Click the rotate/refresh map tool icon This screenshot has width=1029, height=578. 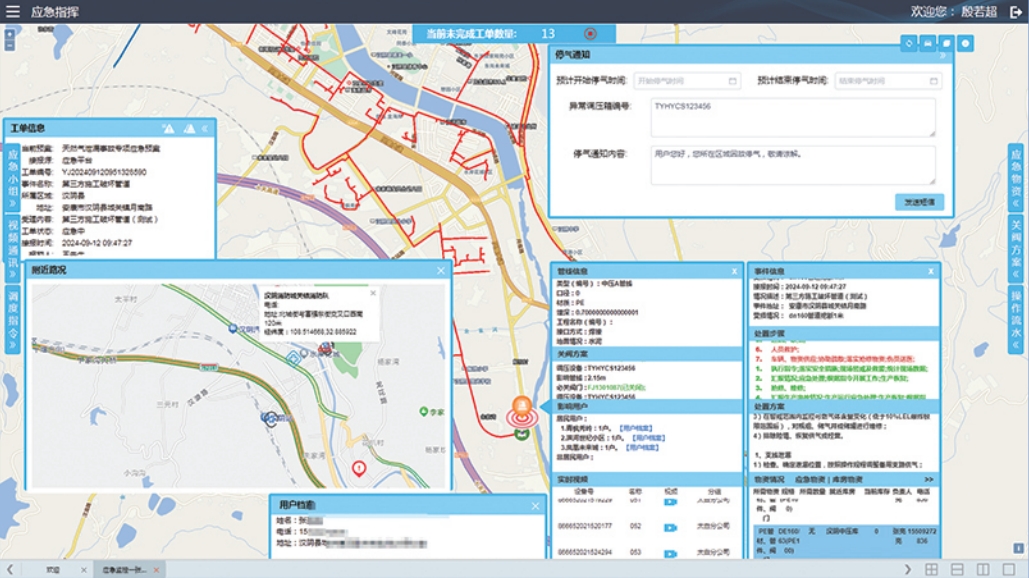[x=909, y=43]
